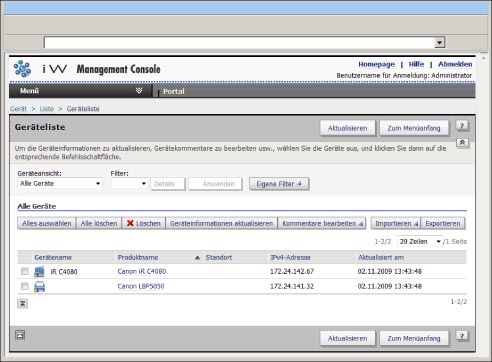Click the Abmelden link

click(x=455, y=64)
